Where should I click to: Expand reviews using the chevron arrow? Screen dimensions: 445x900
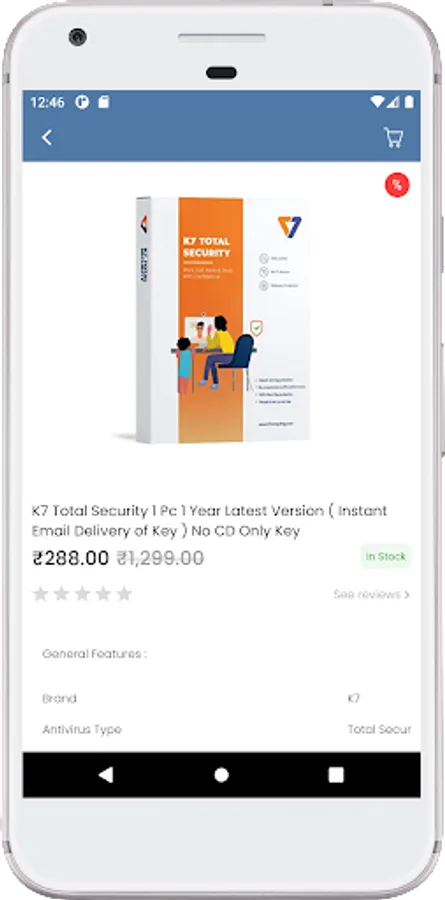point(407,595)
